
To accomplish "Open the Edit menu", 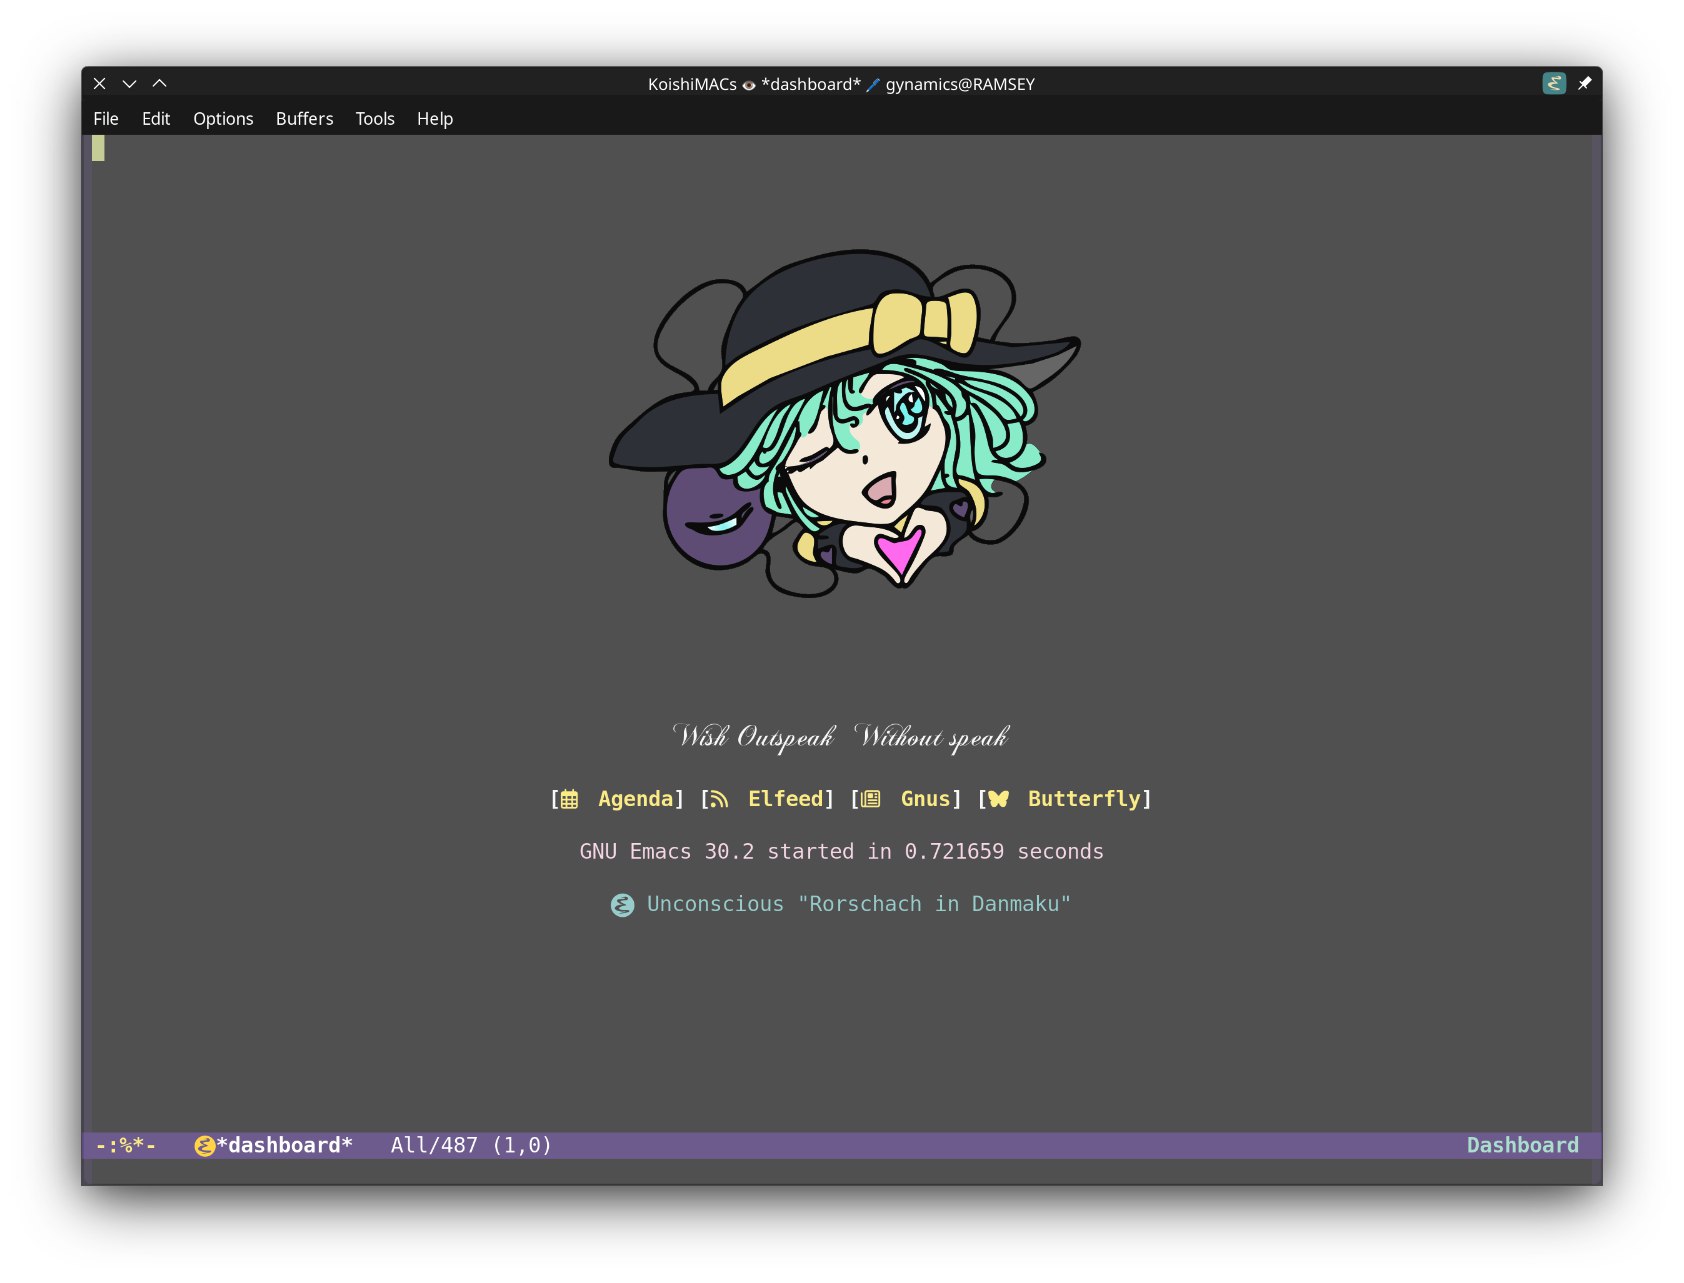I will 156,118.
